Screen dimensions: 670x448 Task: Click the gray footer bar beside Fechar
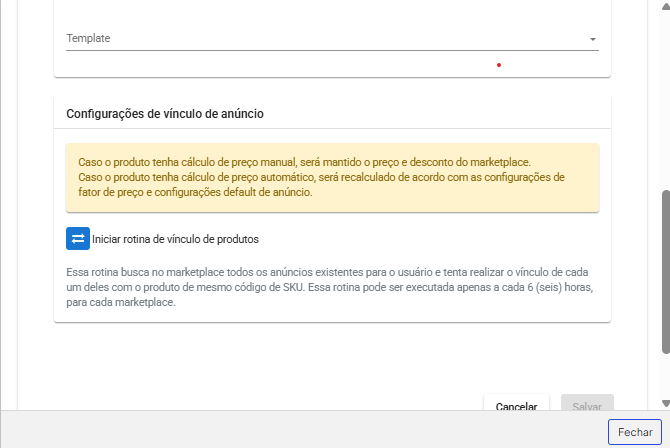(x=300, y=431)
